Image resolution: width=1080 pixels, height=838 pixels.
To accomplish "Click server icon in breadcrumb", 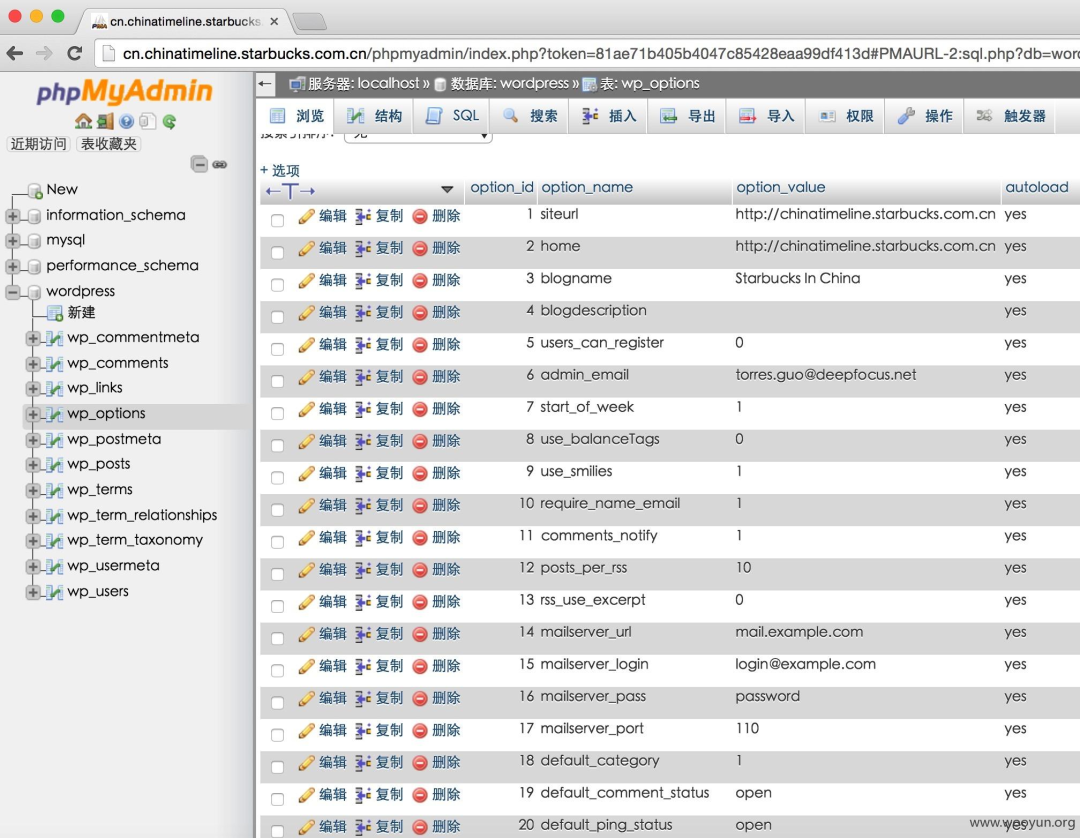I will 297,84.
